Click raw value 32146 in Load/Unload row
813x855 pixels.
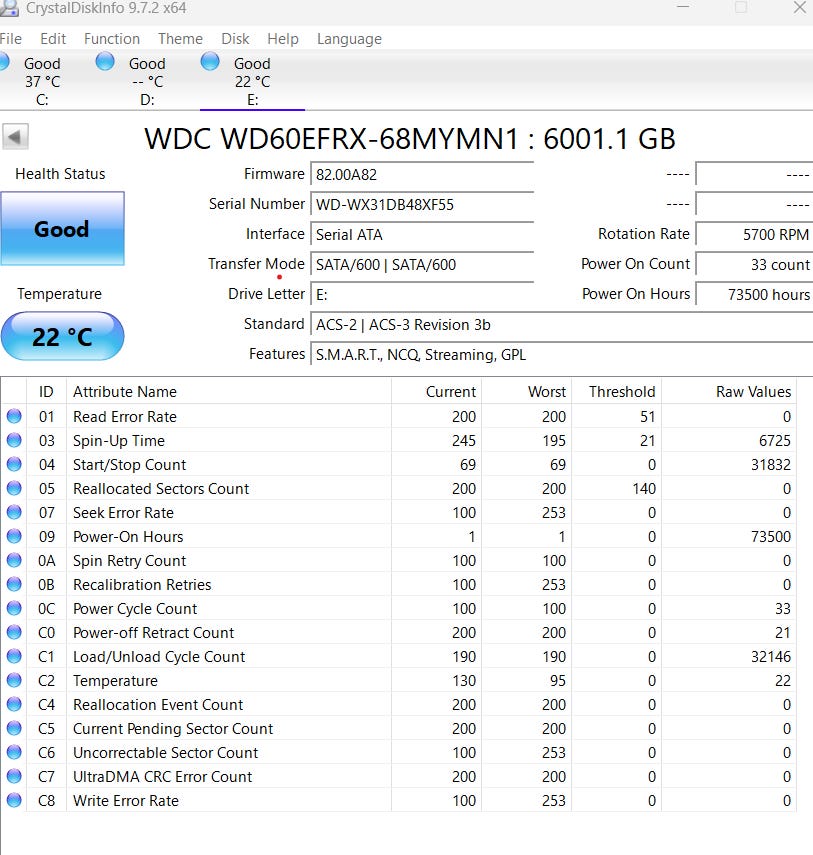770,657
